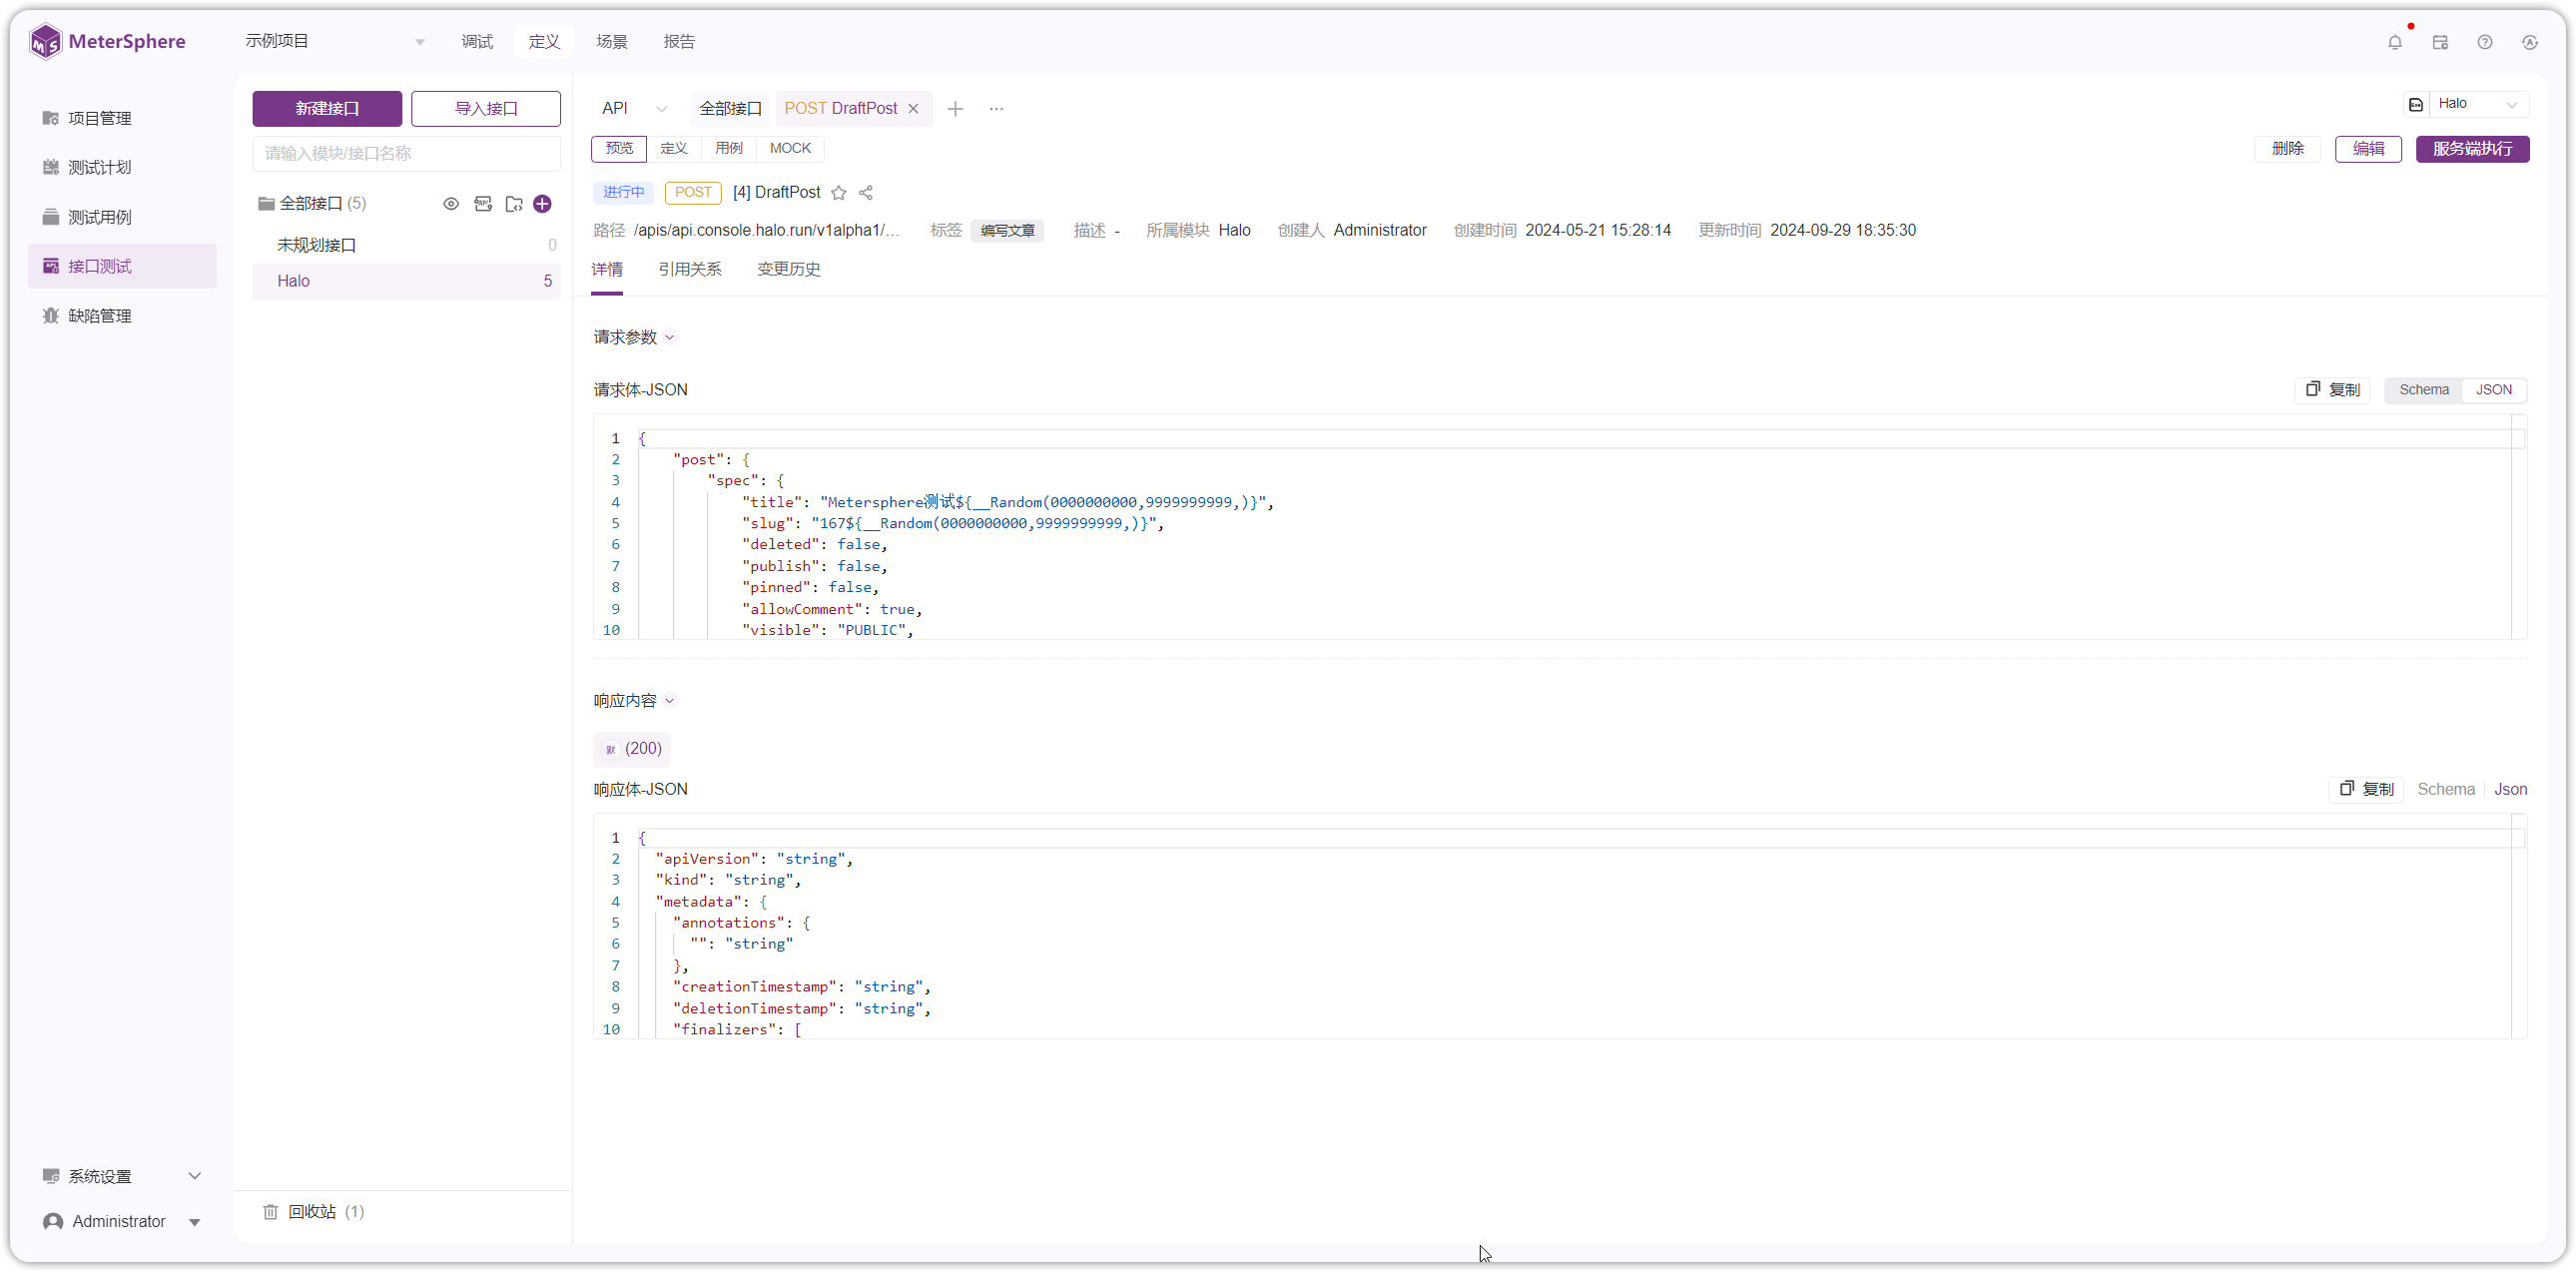Screen dimensions: 2576x1272
Task: Click the 导入接口 button
Action: [486, 109]
